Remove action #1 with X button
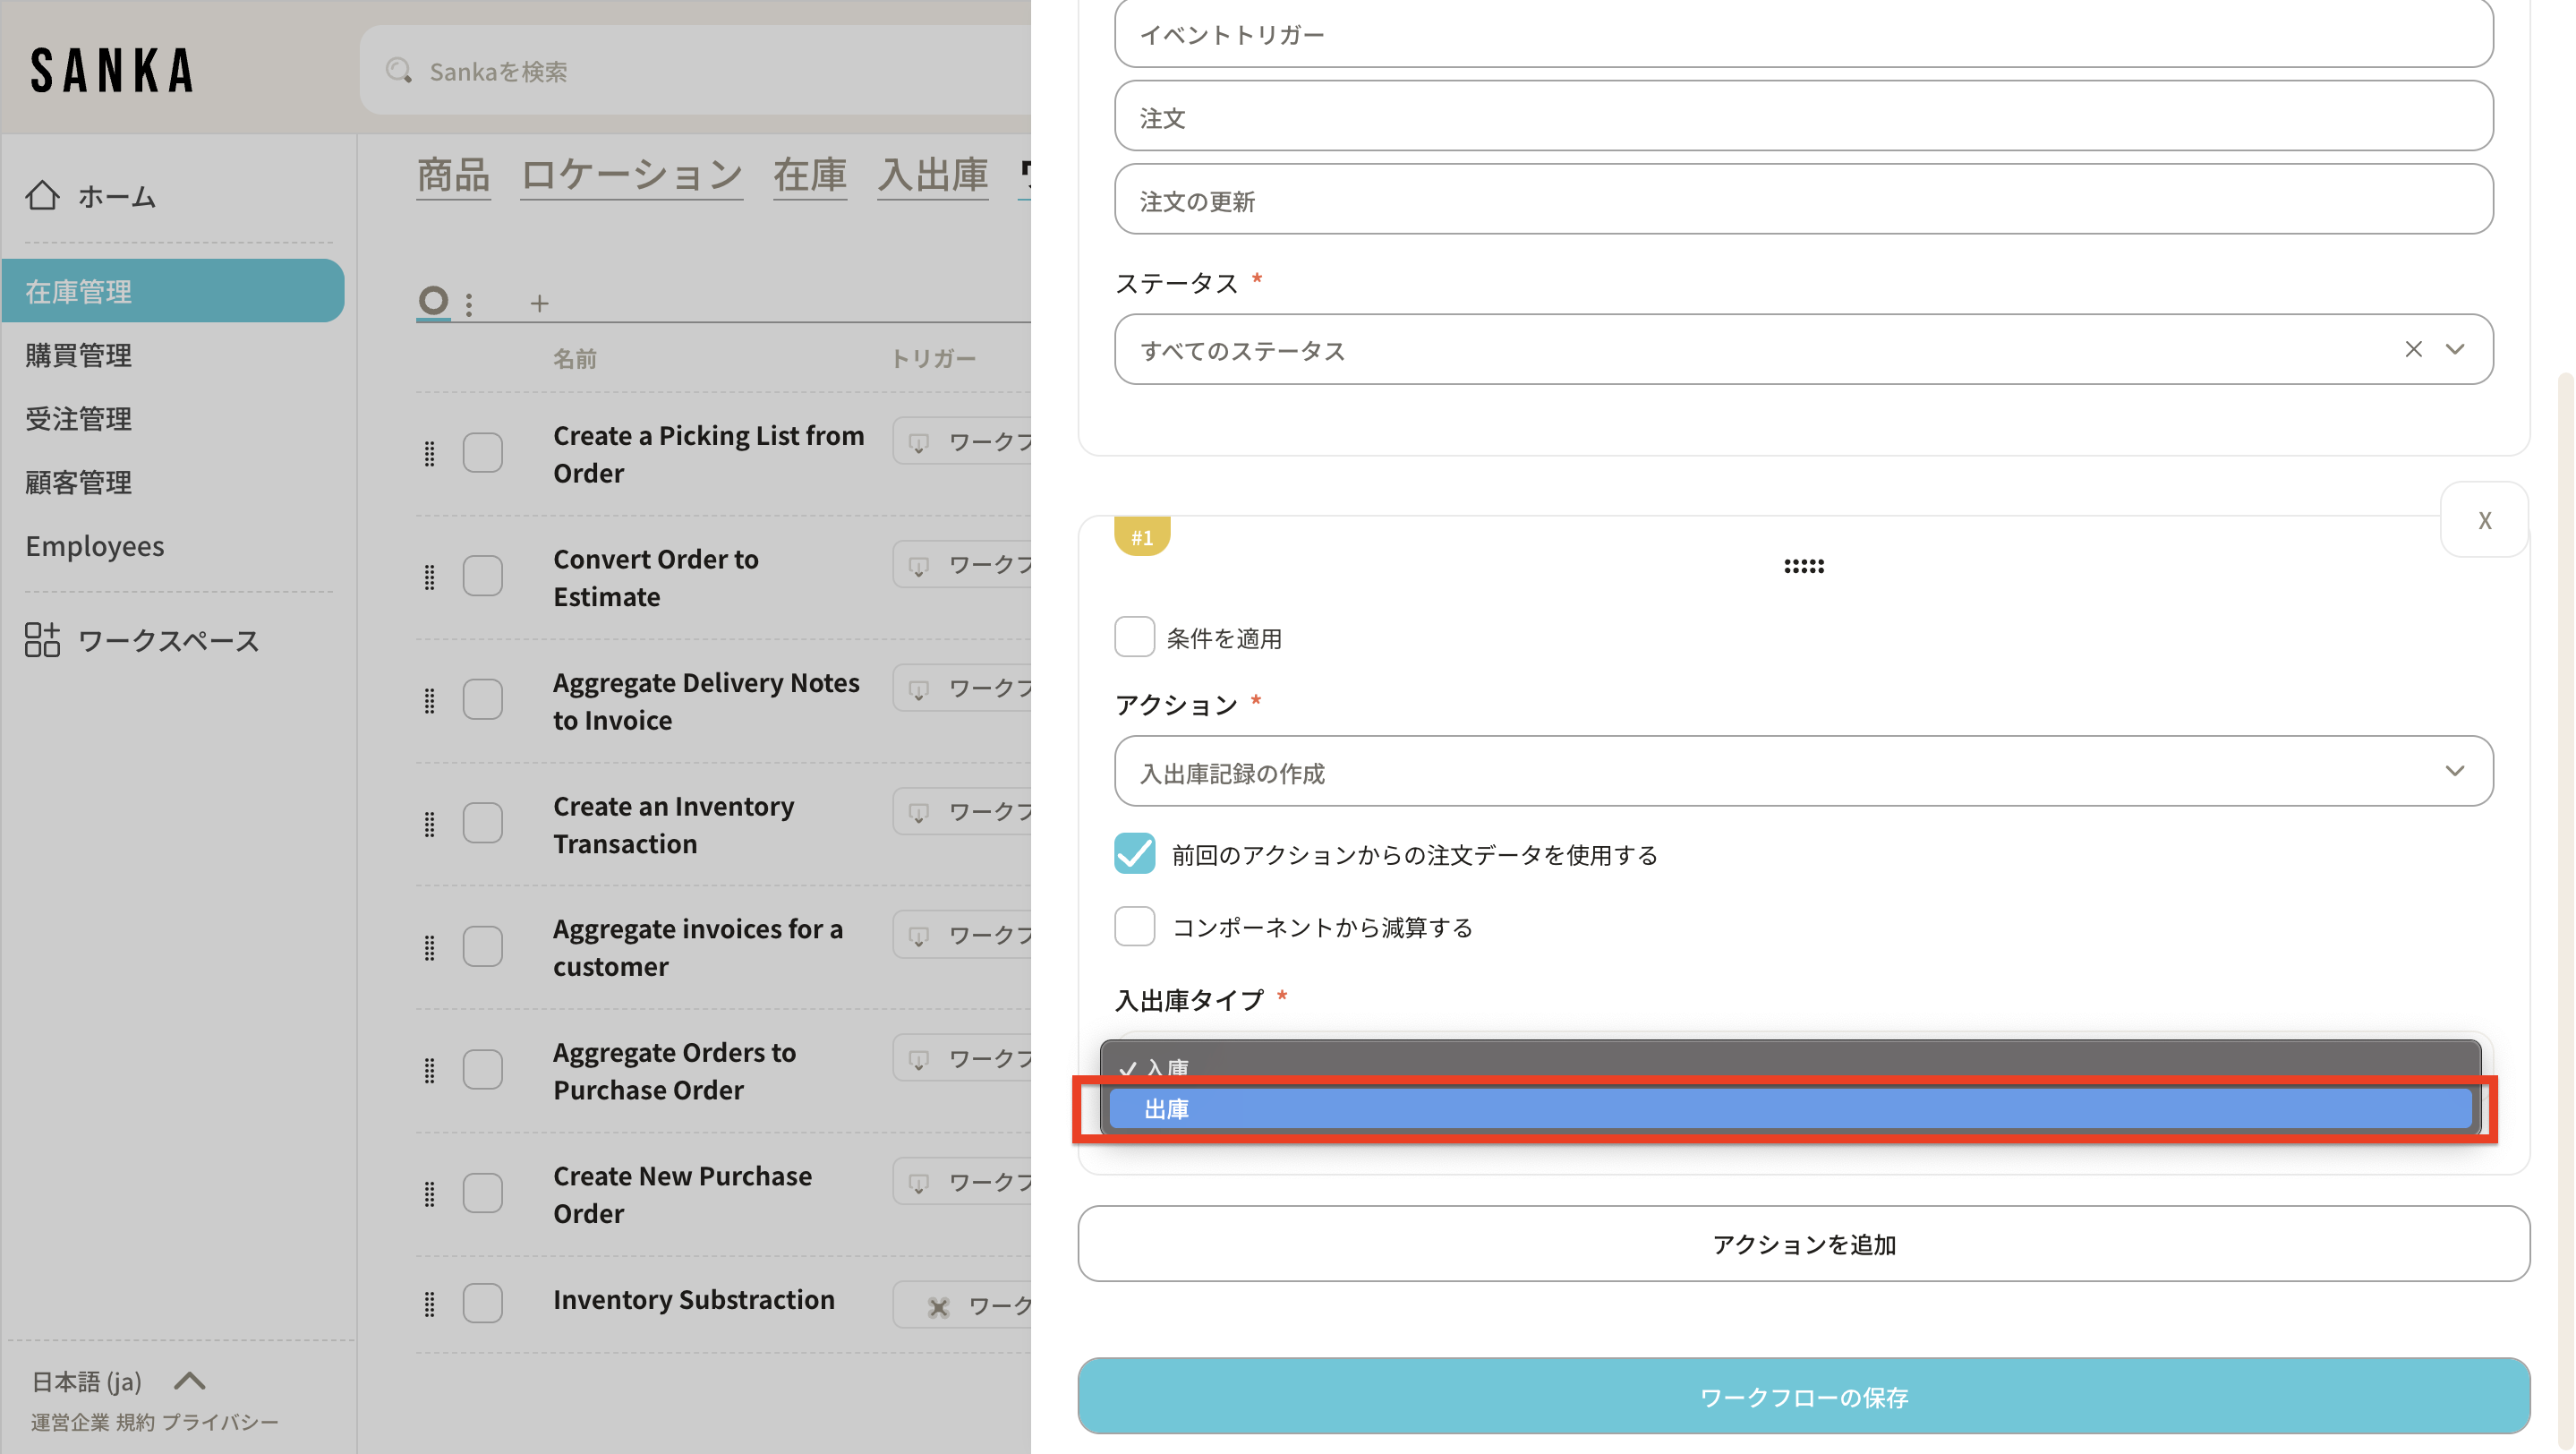This screenshot has height=1454, width=2576. 2484,520
